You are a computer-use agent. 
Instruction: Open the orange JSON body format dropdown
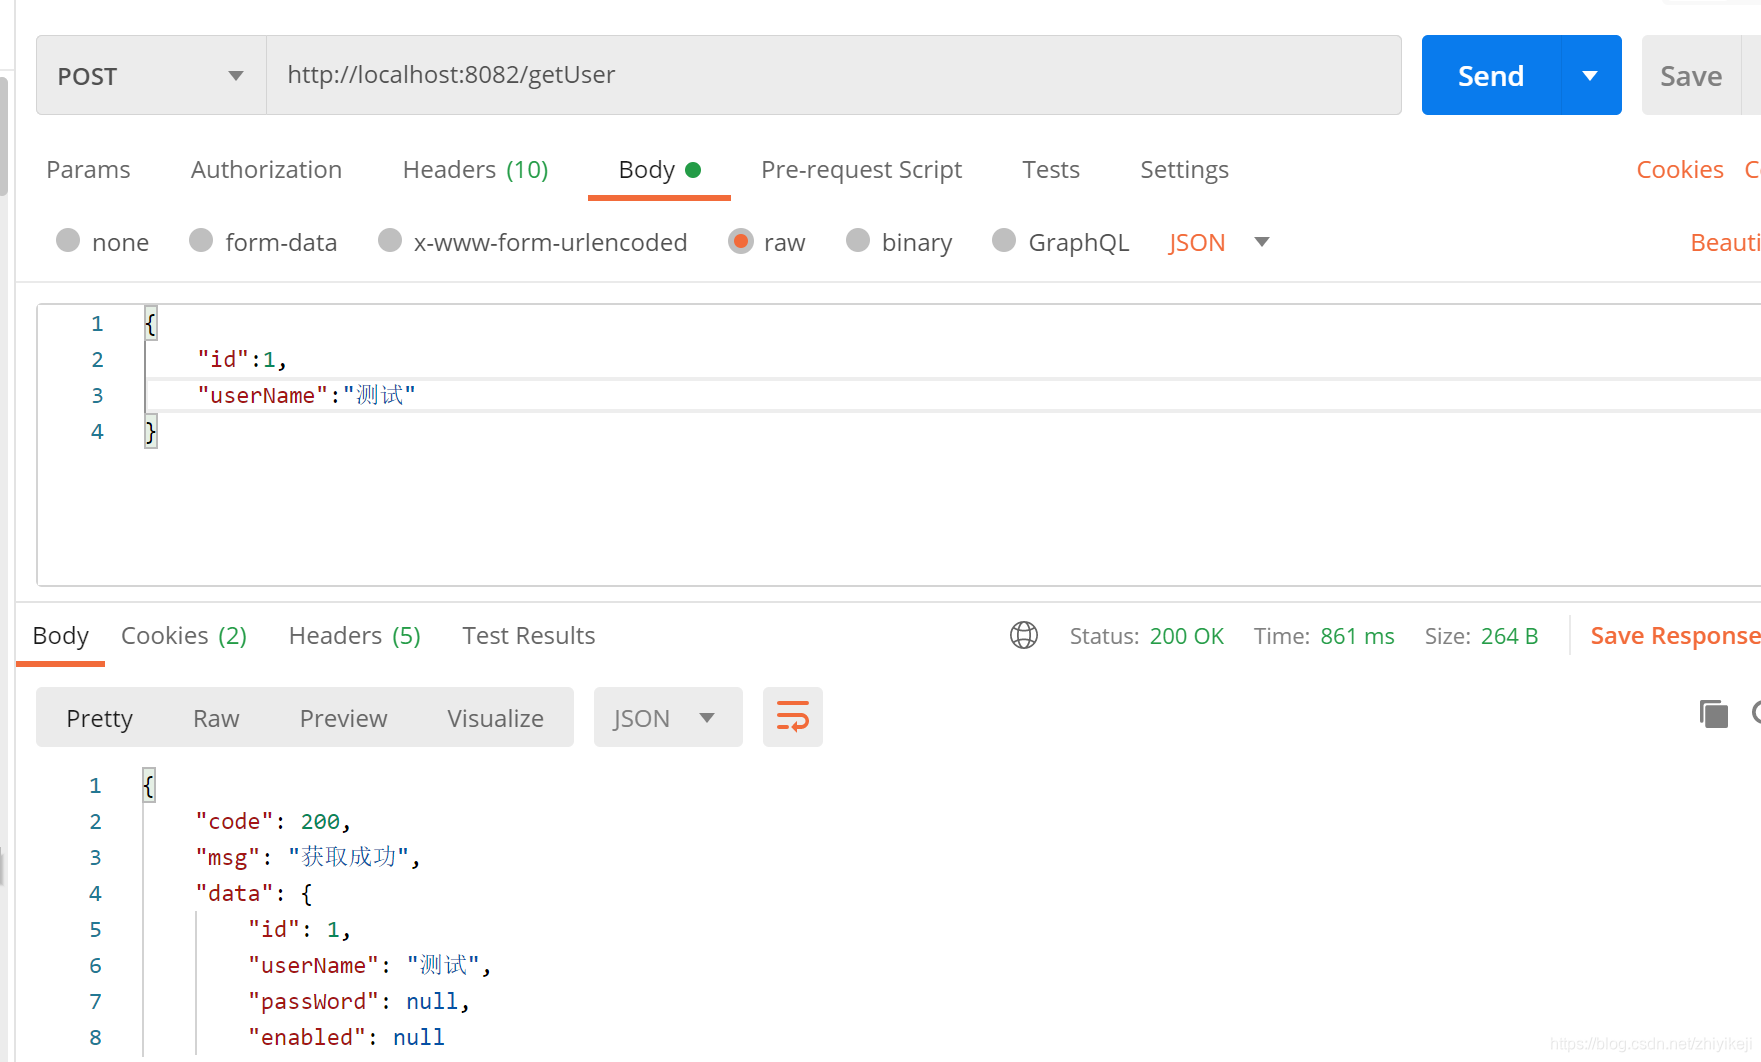click(1218, 242)
